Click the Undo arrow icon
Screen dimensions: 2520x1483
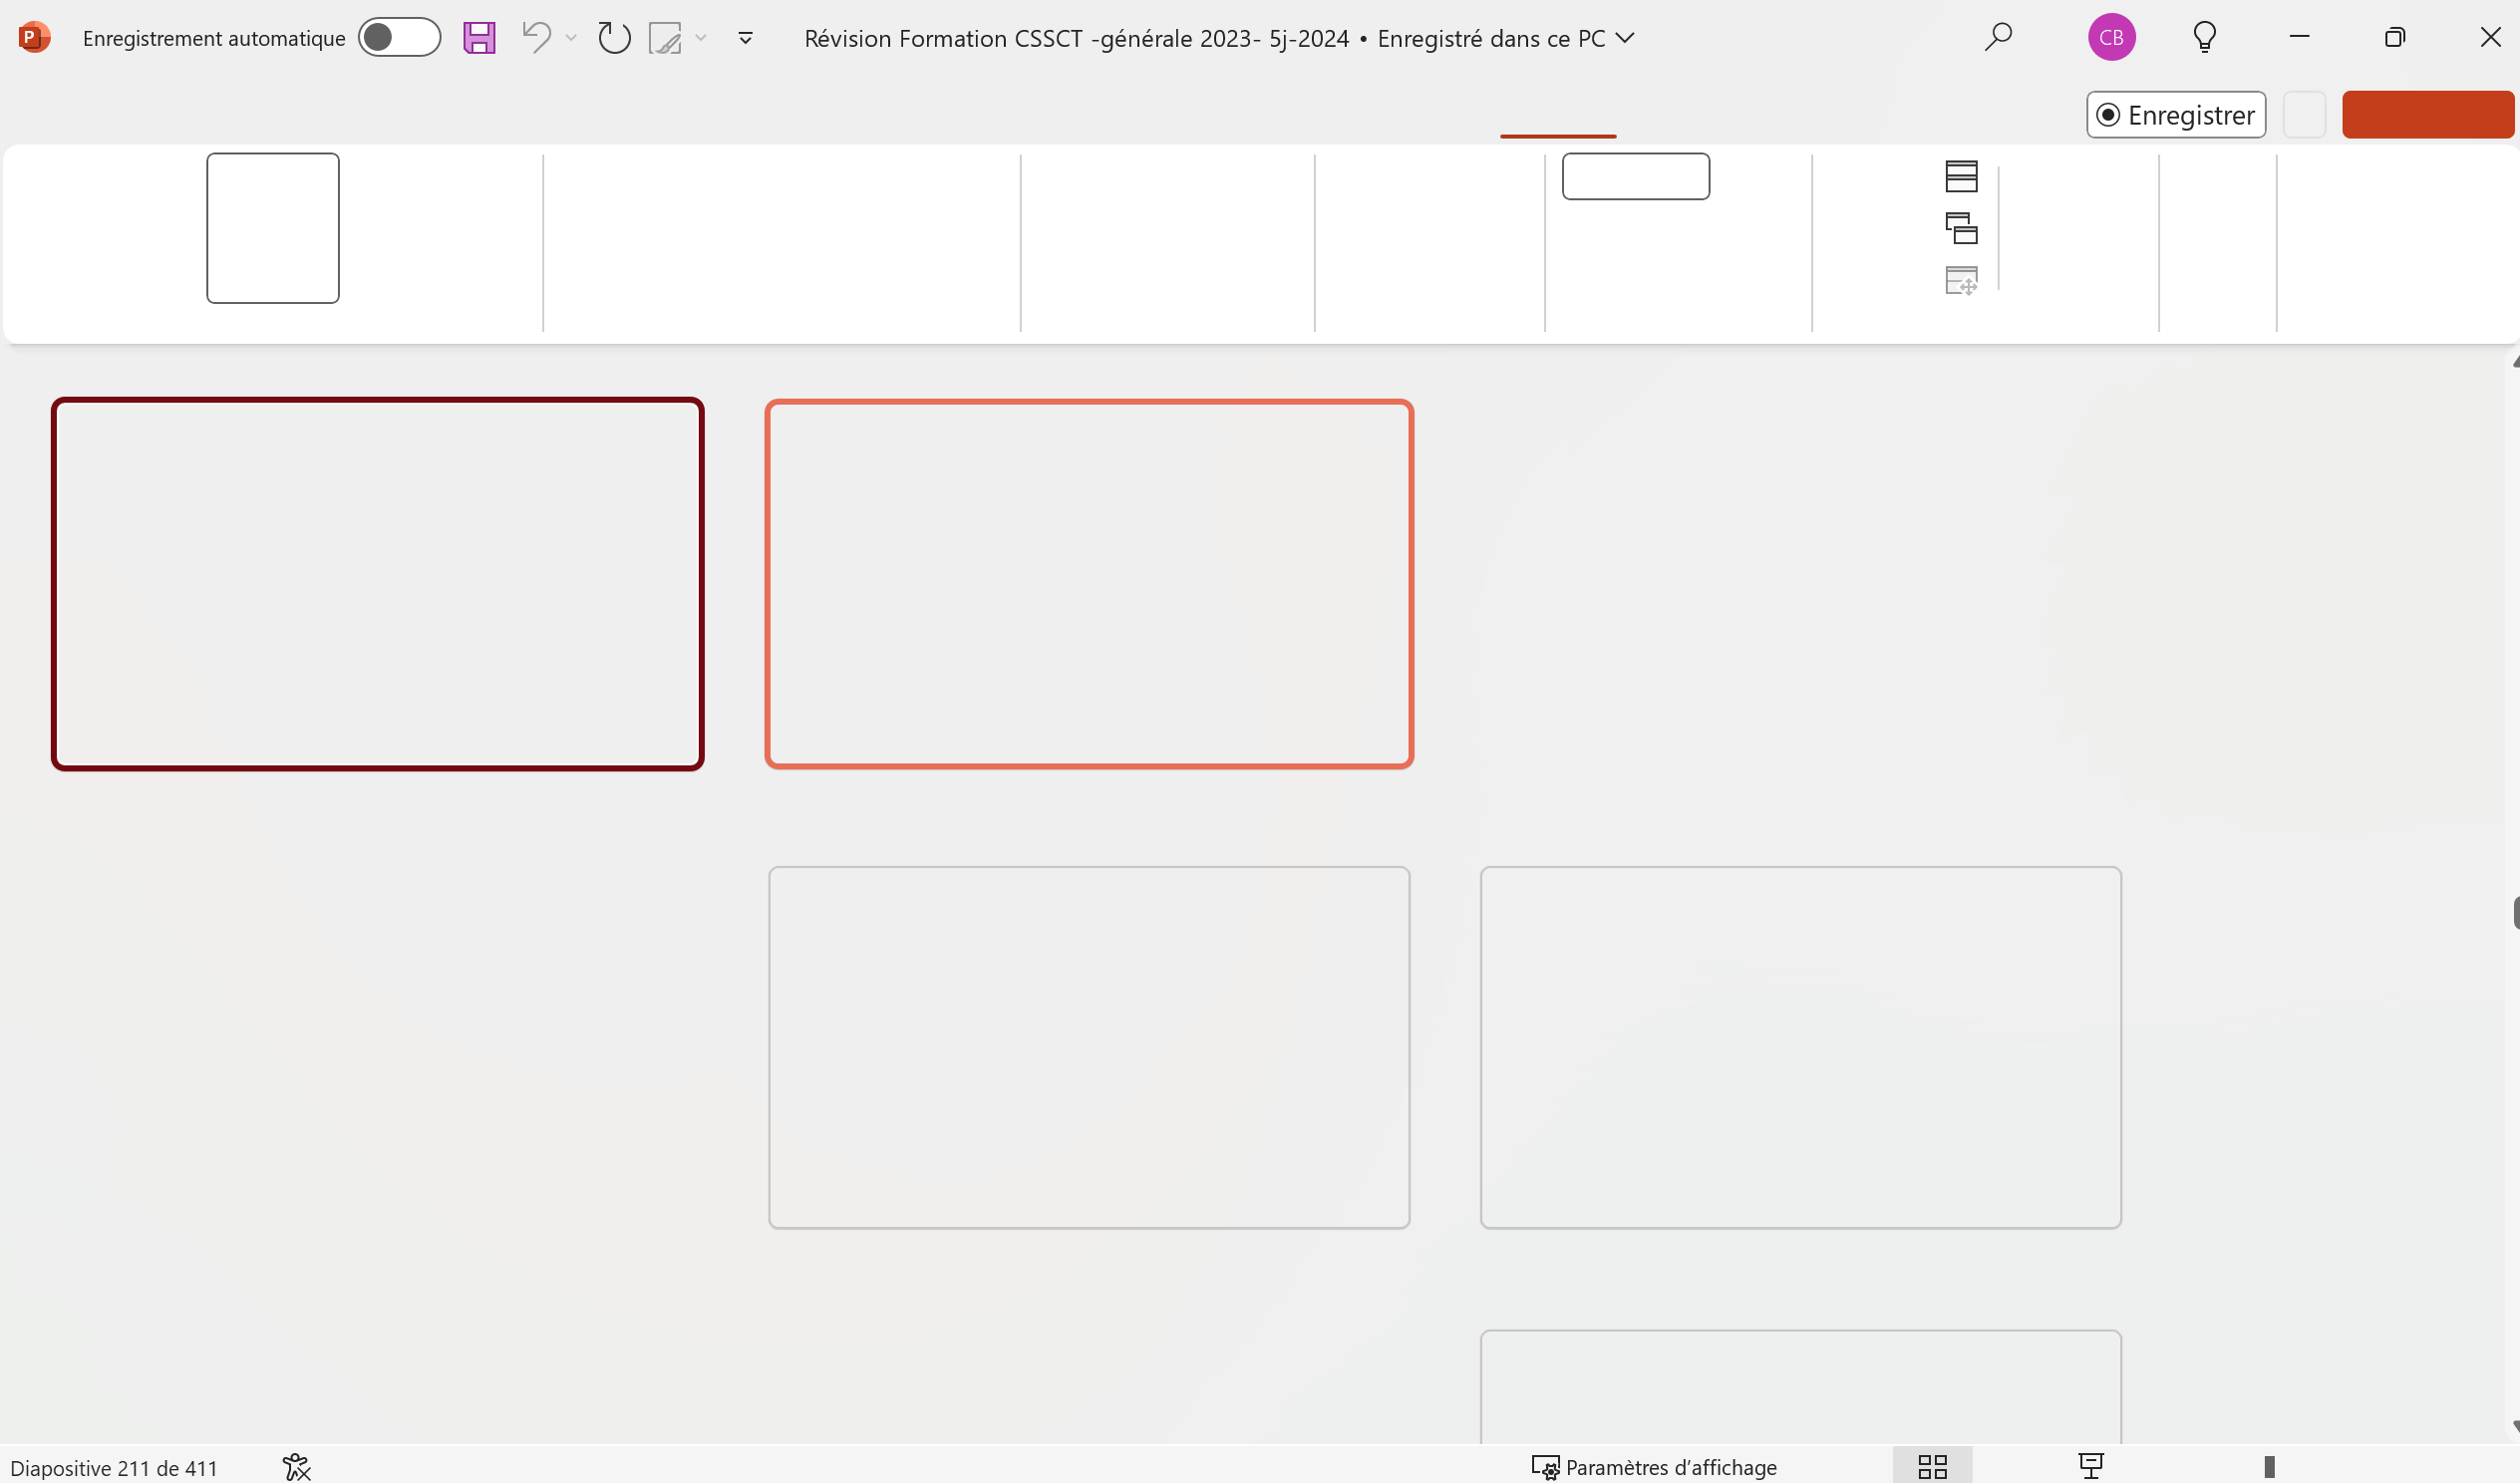click(537, 38)
